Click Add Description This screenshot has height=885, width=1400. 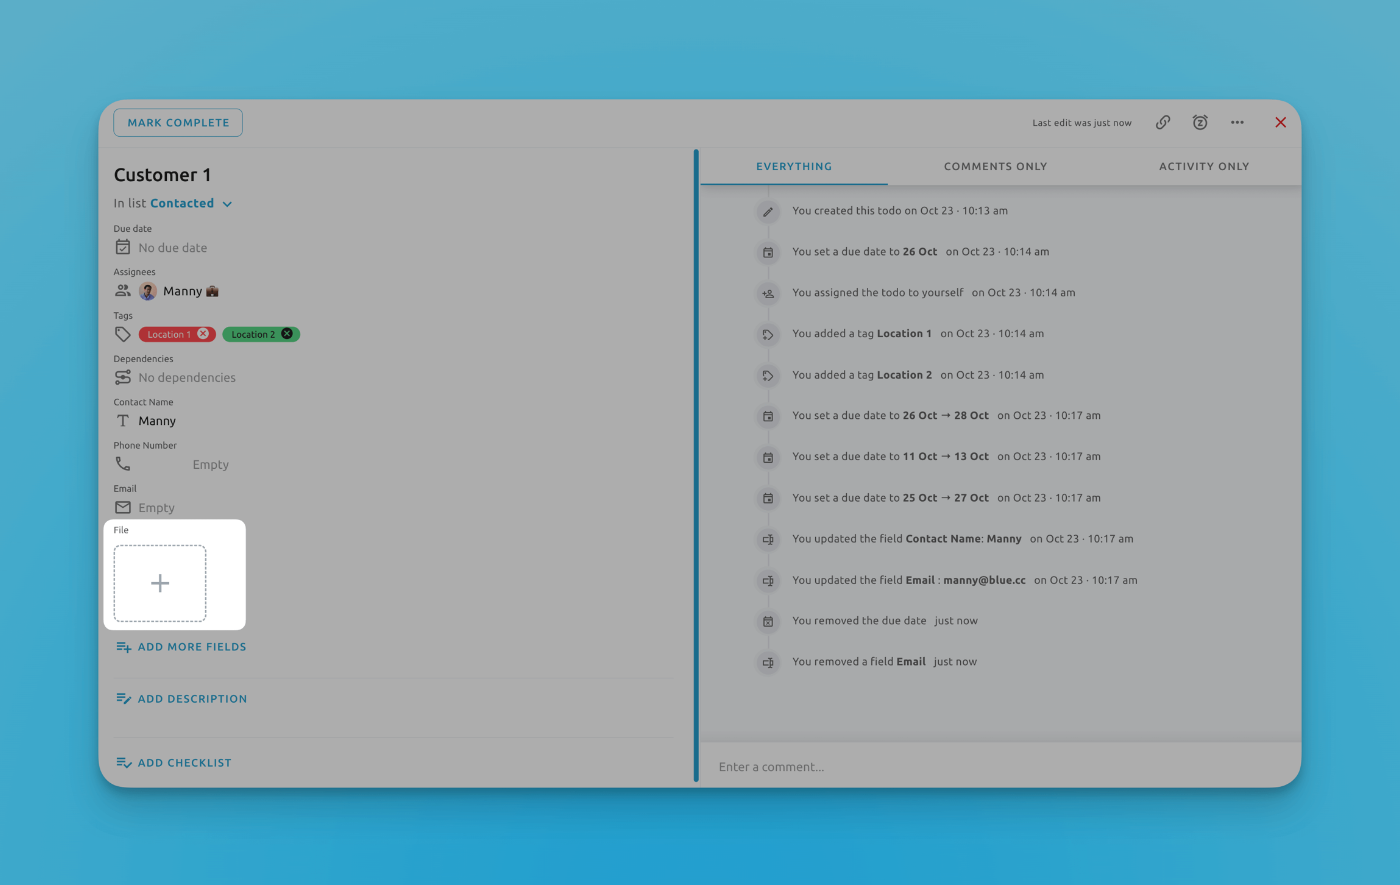tap(181, 698)
